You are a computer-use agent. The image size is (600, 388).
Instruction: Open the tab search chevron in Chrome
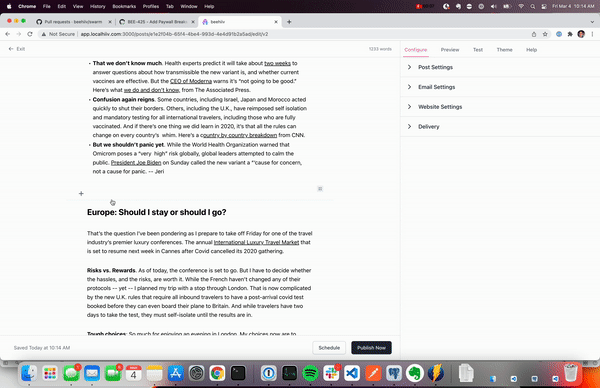[x=592, y=22]
